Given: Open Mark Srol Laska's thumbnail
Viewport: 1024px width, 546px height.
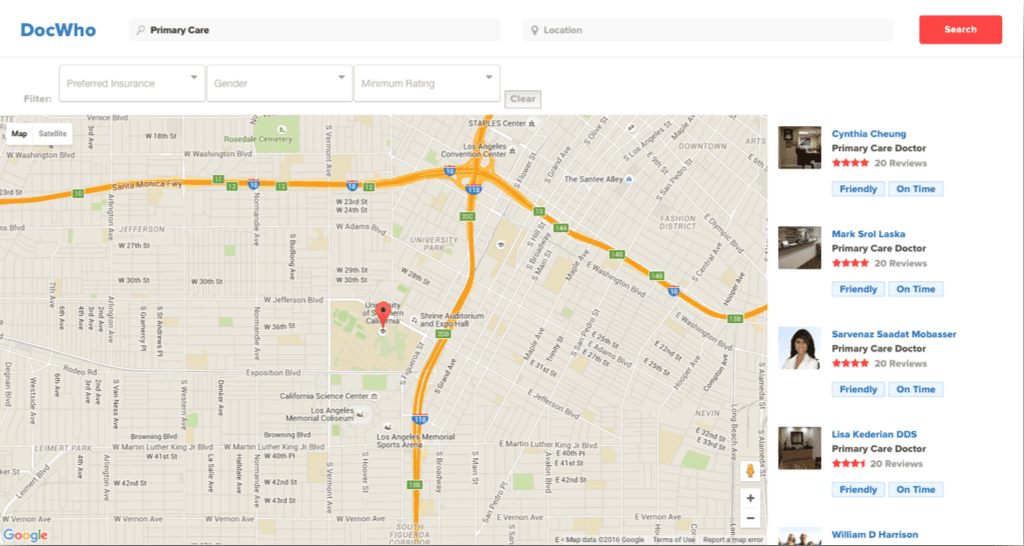Looking at the screenshot, I should coord(799,248).
